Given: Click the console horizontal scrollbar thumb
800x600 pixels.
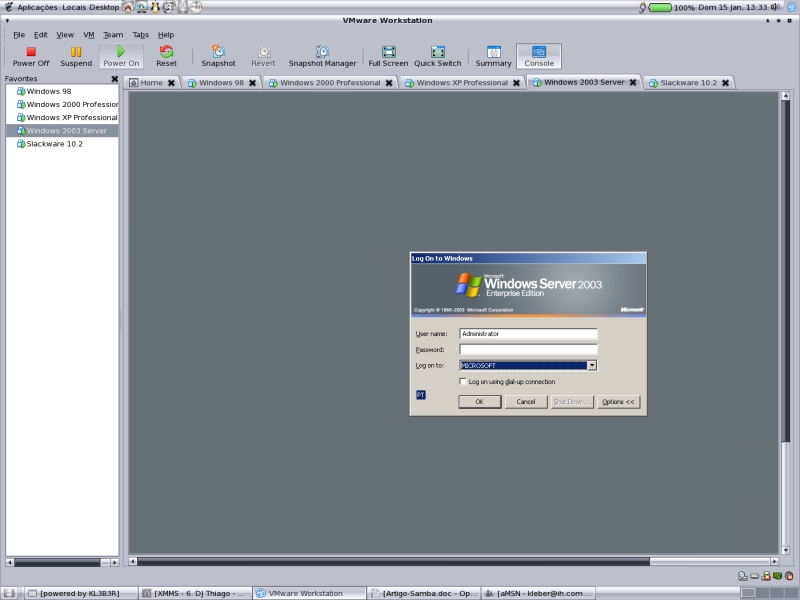Looking at the screenshot, I should point(393,561).
